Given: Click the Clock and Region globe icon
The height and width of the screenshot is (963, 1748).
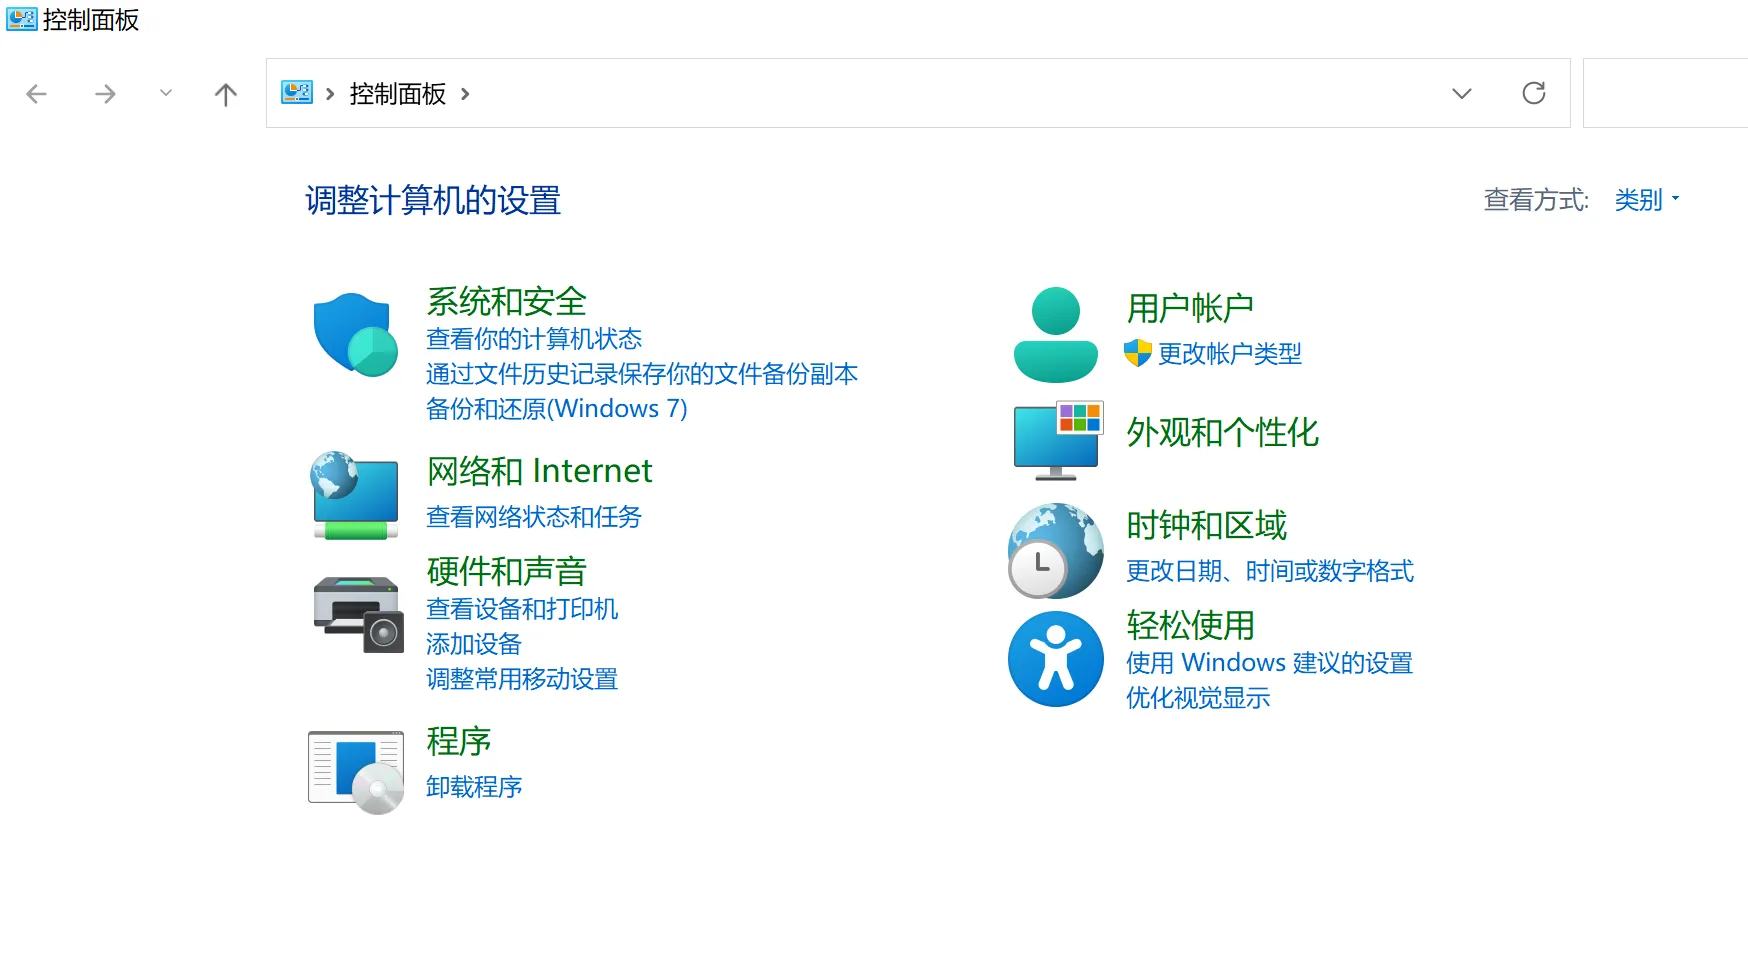Looking at the screenshot, I should 1055,550.
